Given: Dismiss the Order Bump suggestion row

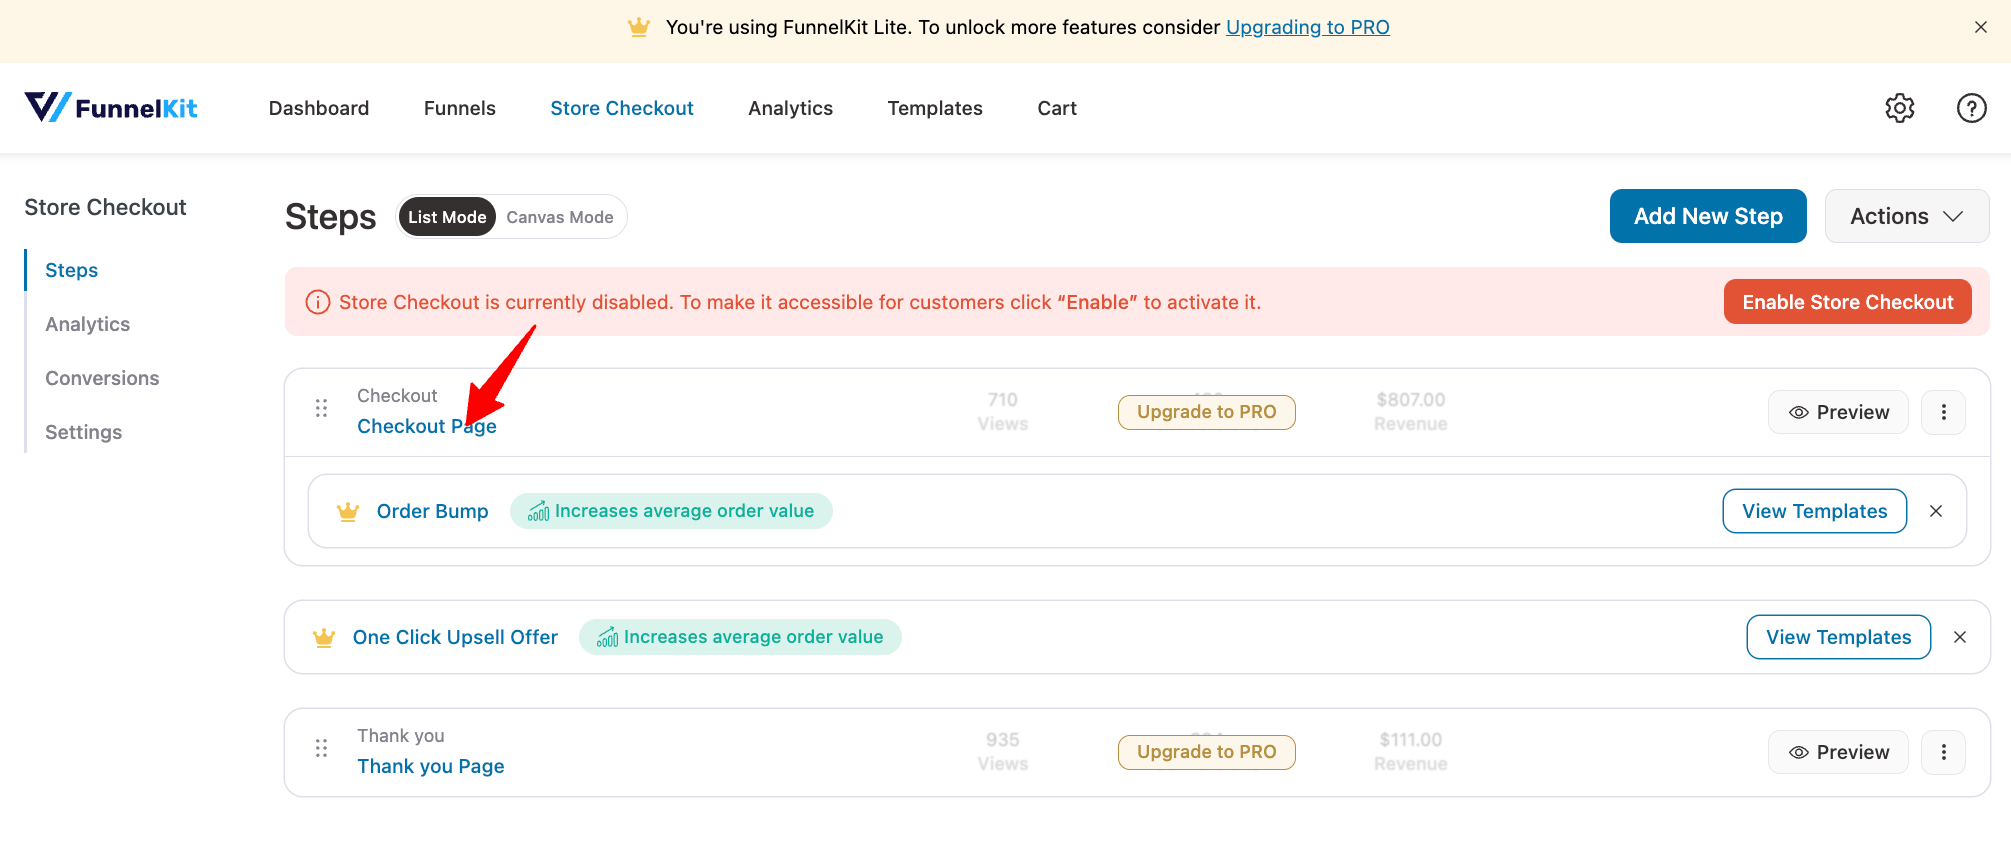Looking at the screenshot, I should [x=1936, y=511].
